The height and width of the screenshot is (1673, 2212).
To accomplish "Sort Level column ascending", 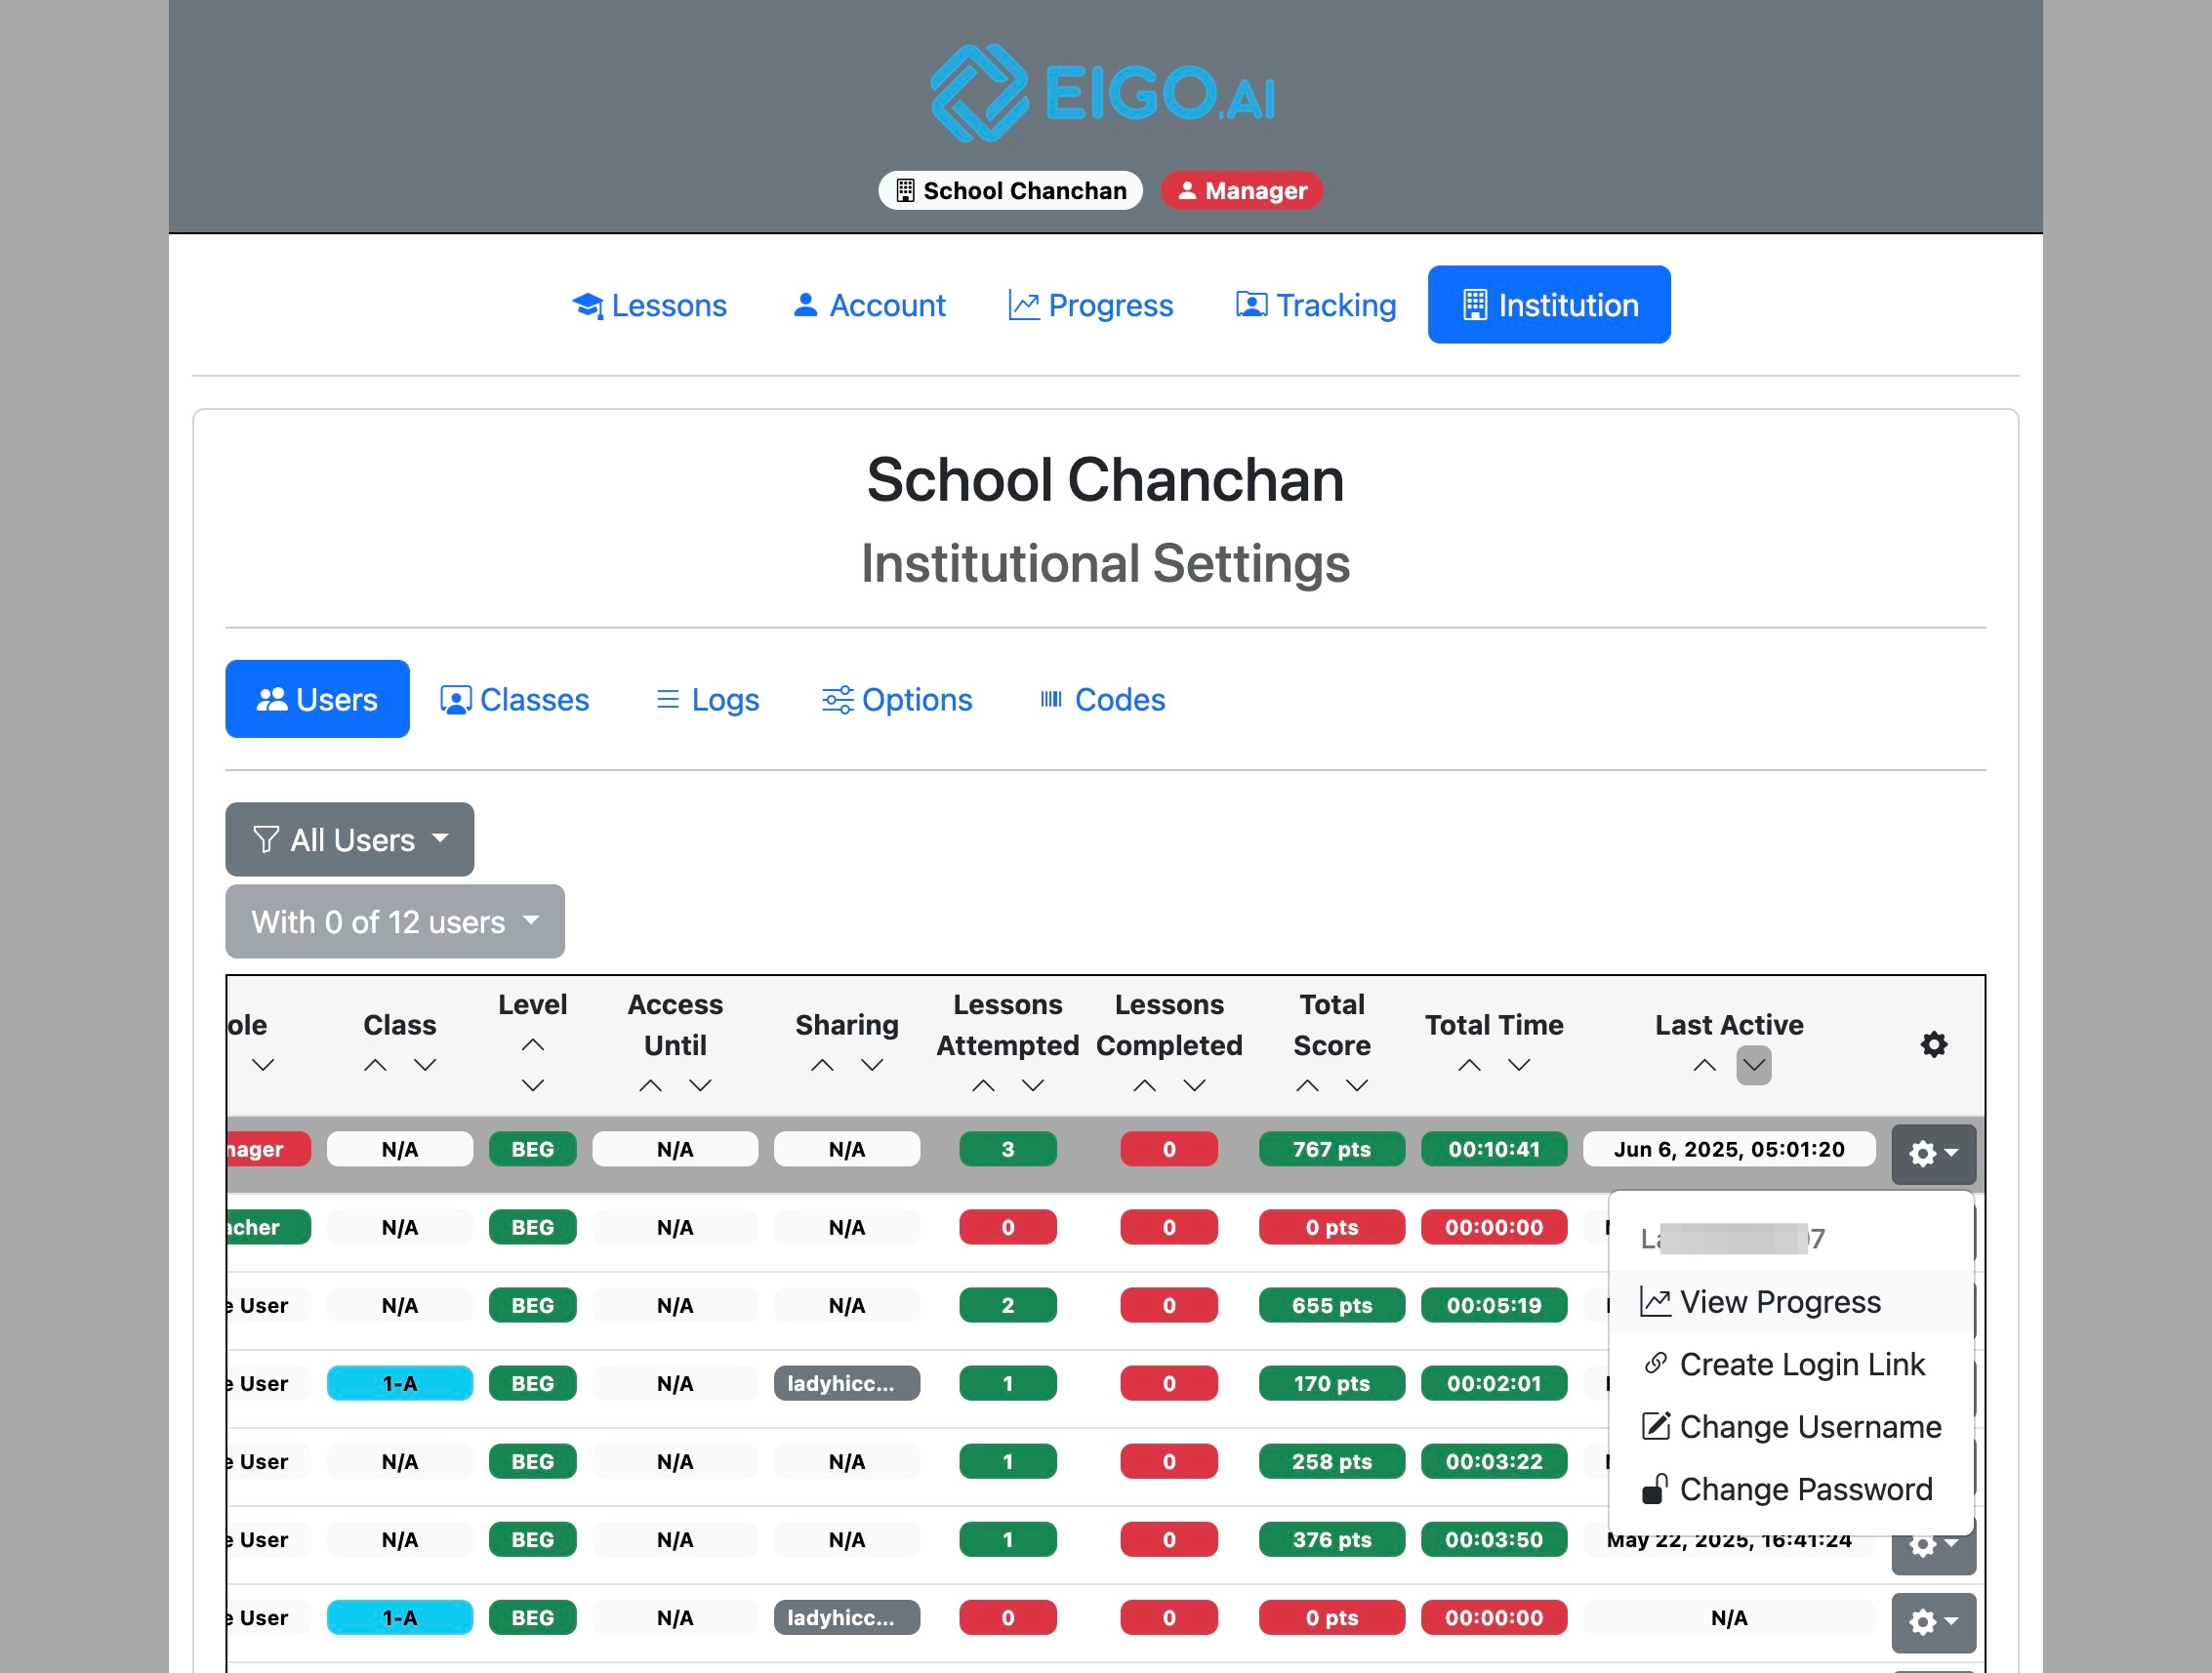I will point(533,1045).
